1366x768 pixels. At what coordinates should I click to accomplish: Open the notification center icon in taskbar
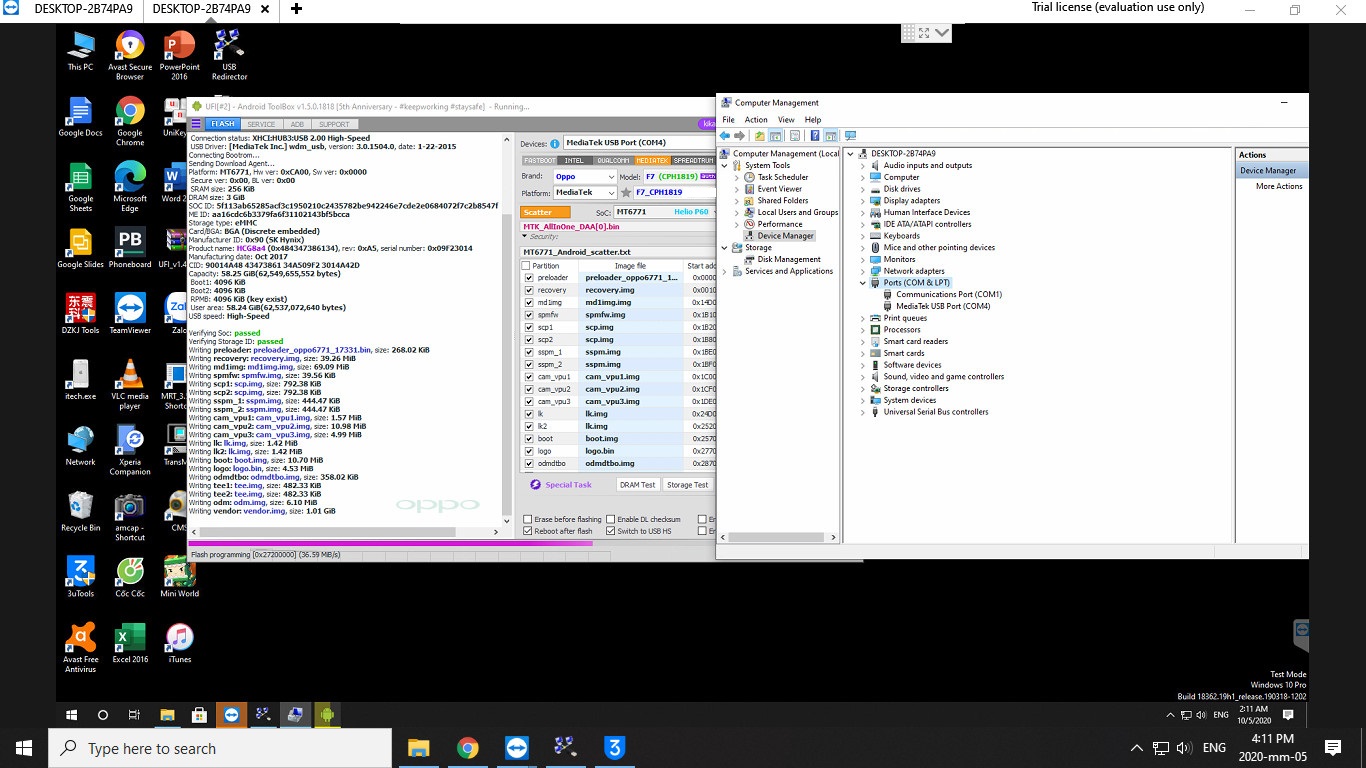[x=1332, y=748]
